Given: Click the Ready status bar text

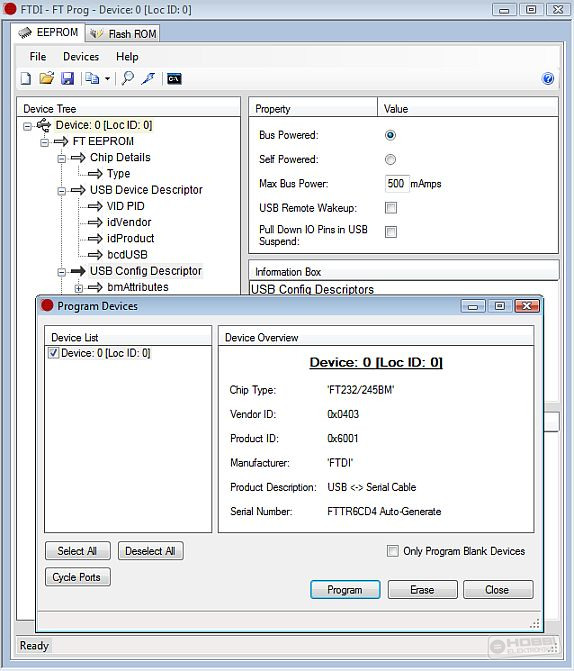Looking at the screenshot, I should pos(34,645).
